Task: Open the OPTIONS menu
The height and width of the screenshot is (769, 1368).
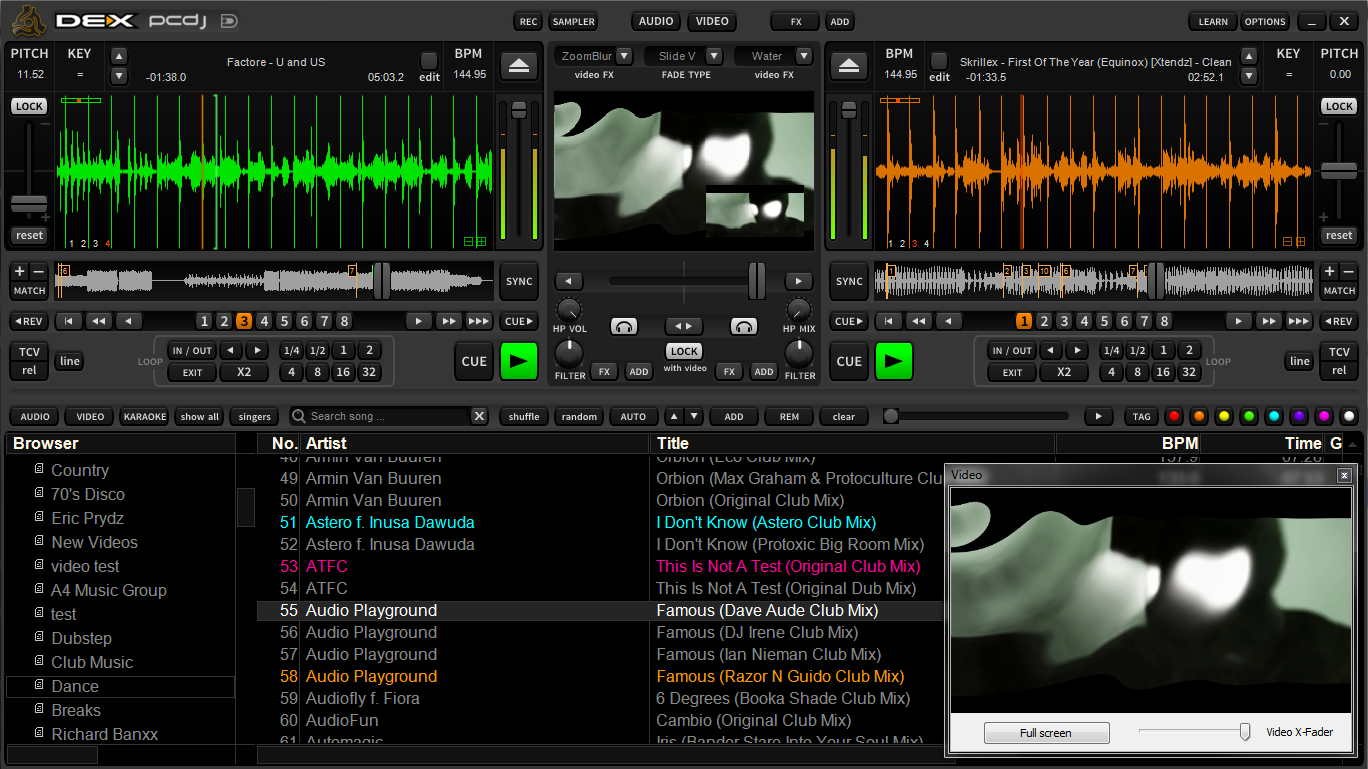Action: coord(1265,21)
